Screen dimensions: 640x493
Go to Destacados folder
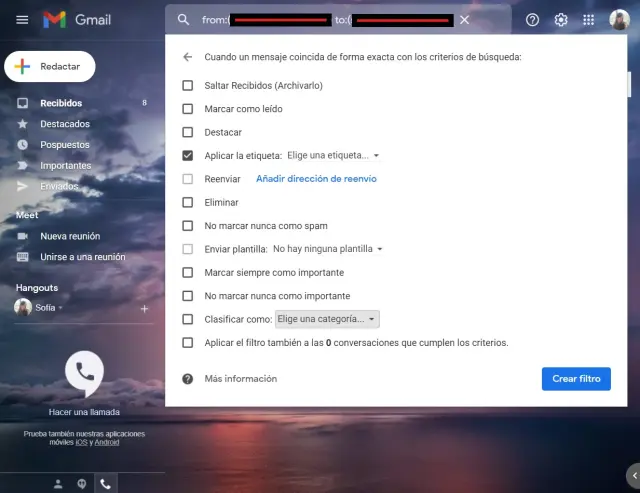pos(65,124)
